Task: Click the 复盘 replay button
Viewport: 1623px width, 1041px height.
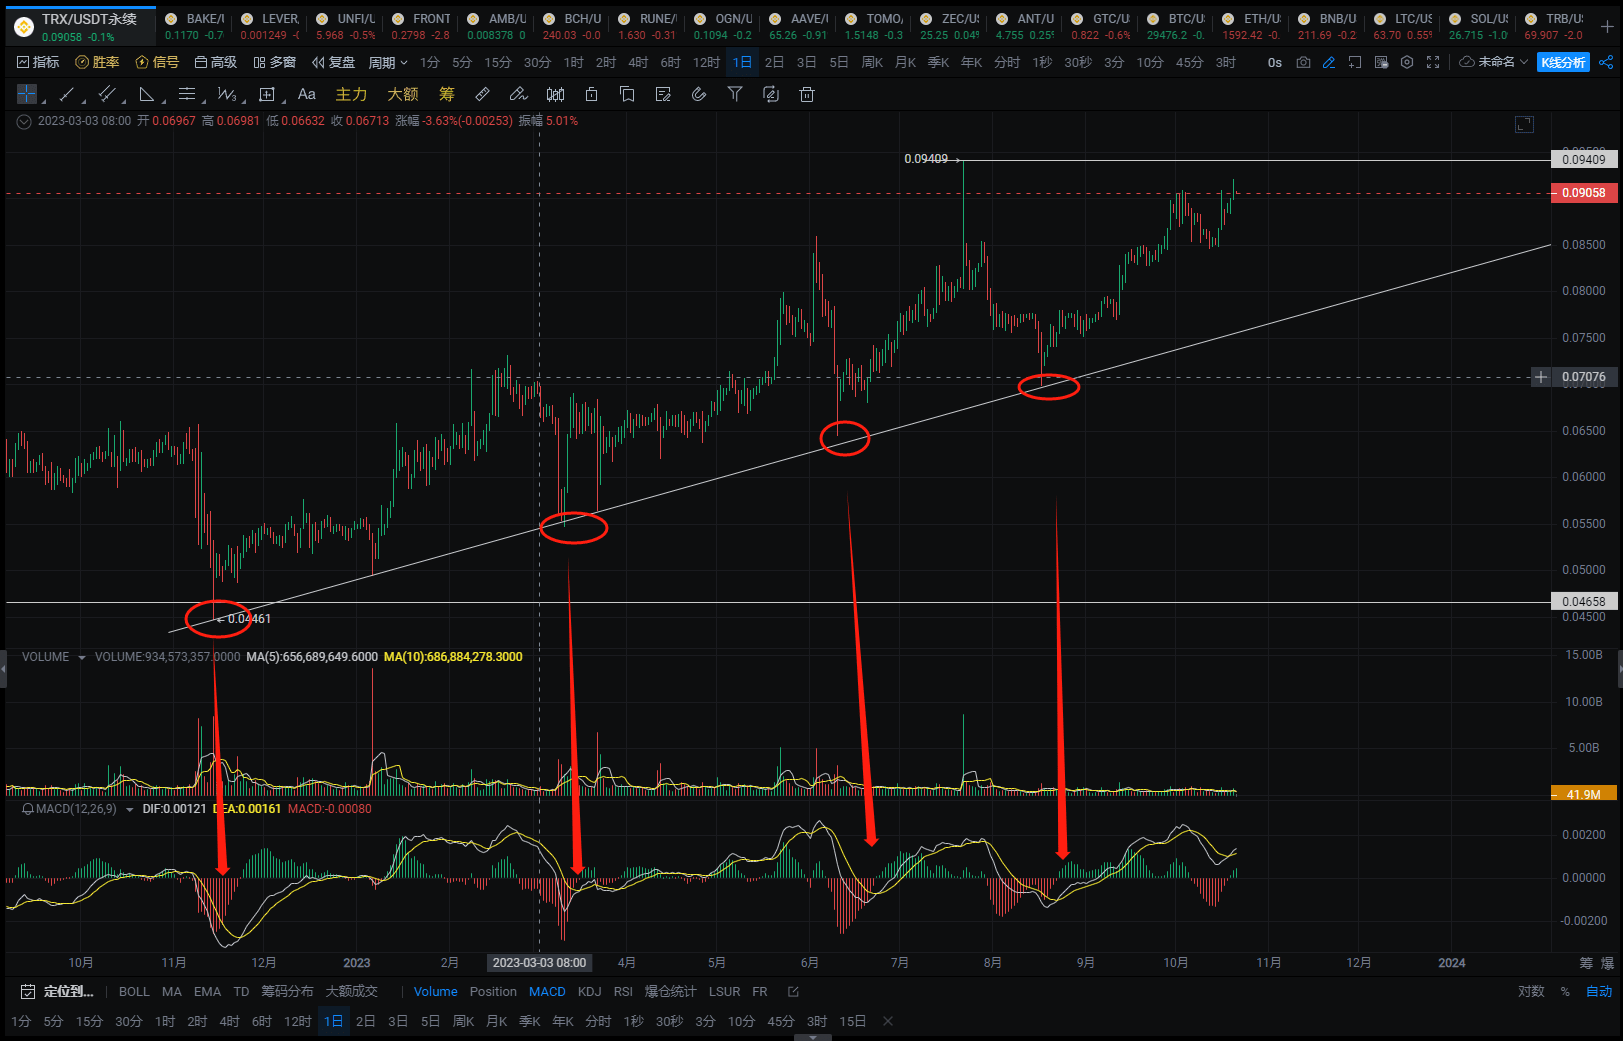Action: click(333, 62)
